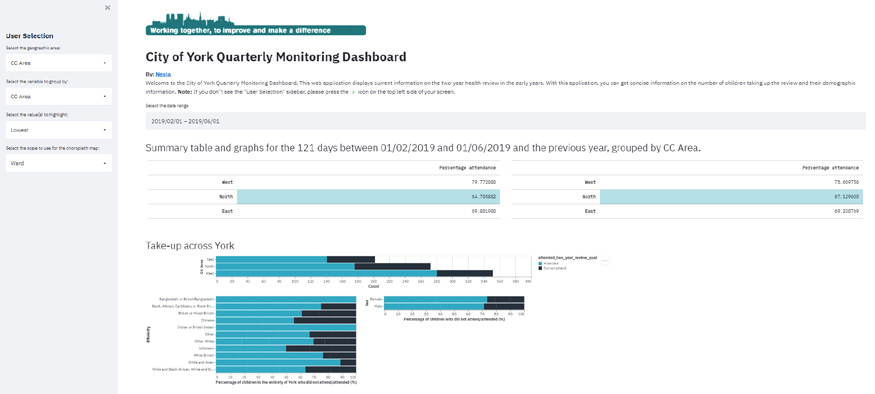875x394 pixels.
Task: Click the 'Bangladeshi or British Bangladeshi' ethnicity bar
Action: (286, 299)
